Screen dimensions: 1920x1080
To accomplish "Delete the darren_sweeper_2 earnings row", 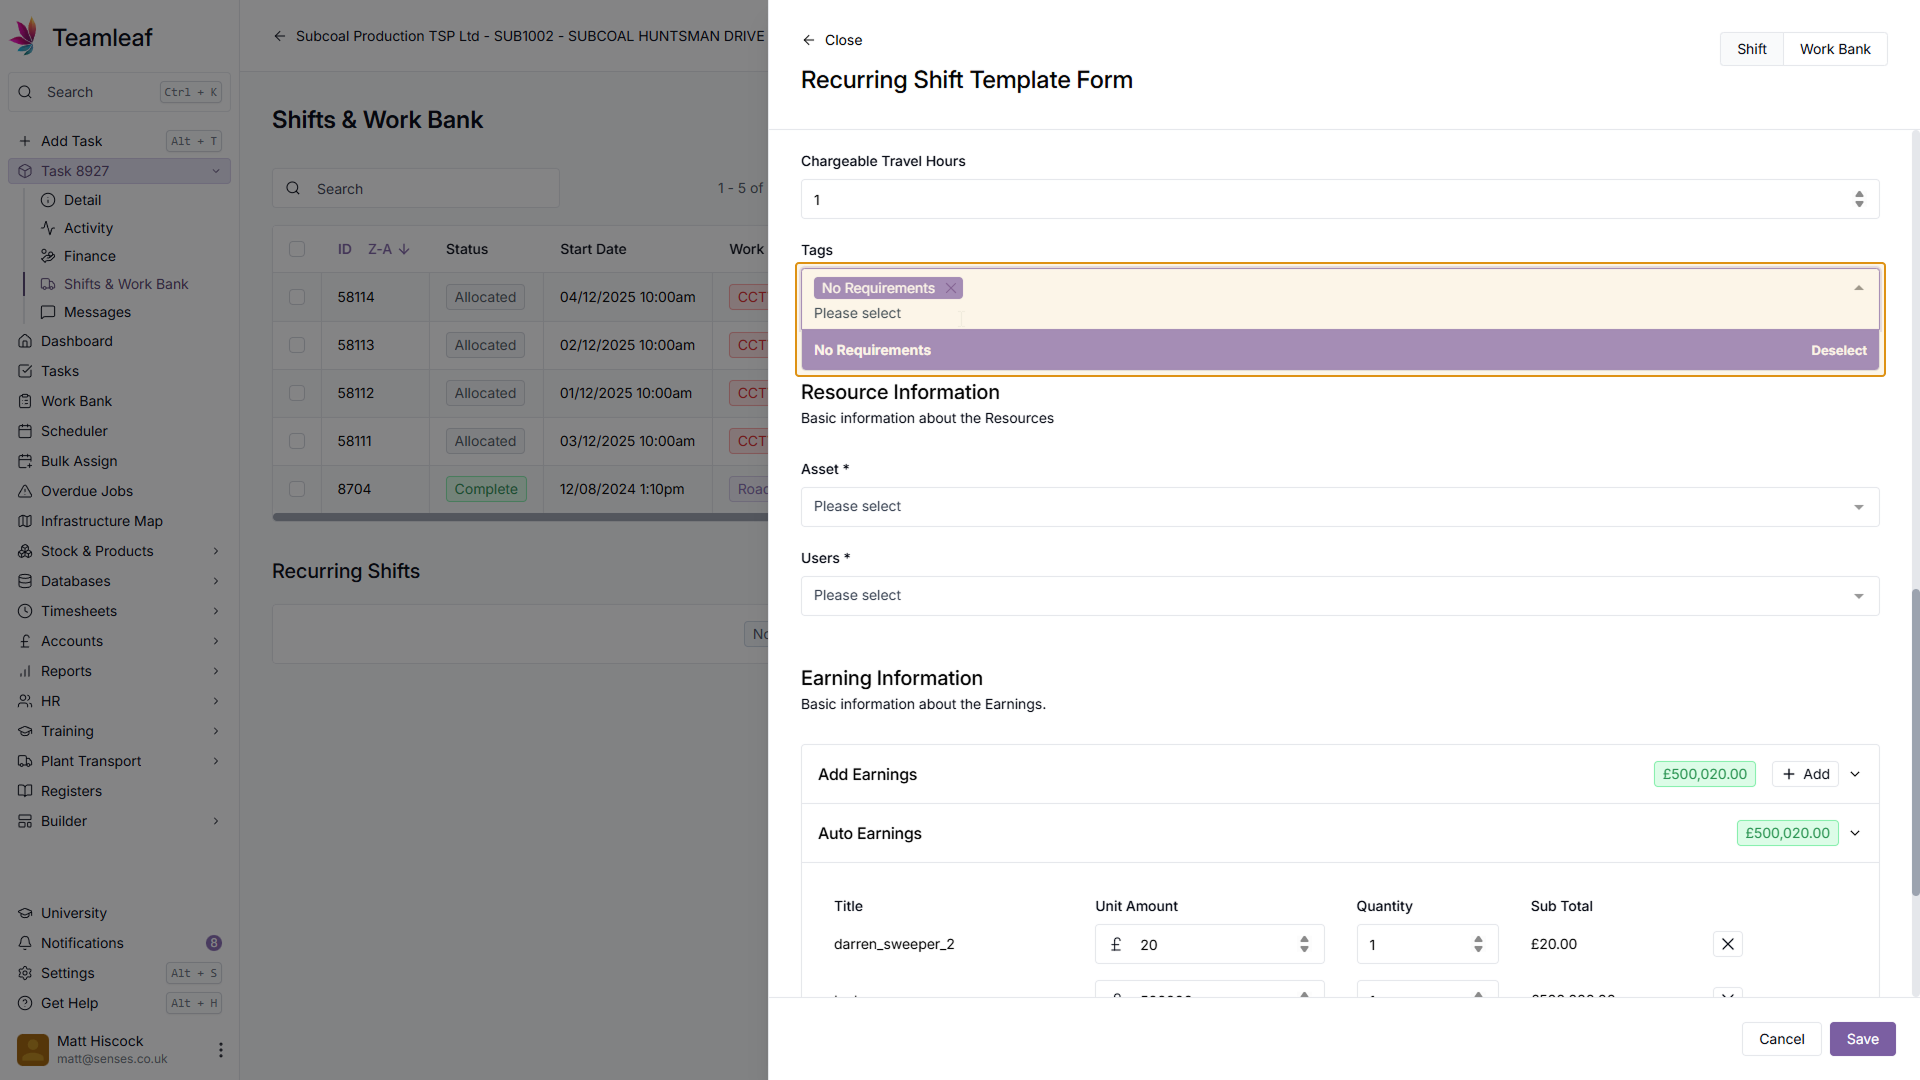I will [x=1727, y=944].
